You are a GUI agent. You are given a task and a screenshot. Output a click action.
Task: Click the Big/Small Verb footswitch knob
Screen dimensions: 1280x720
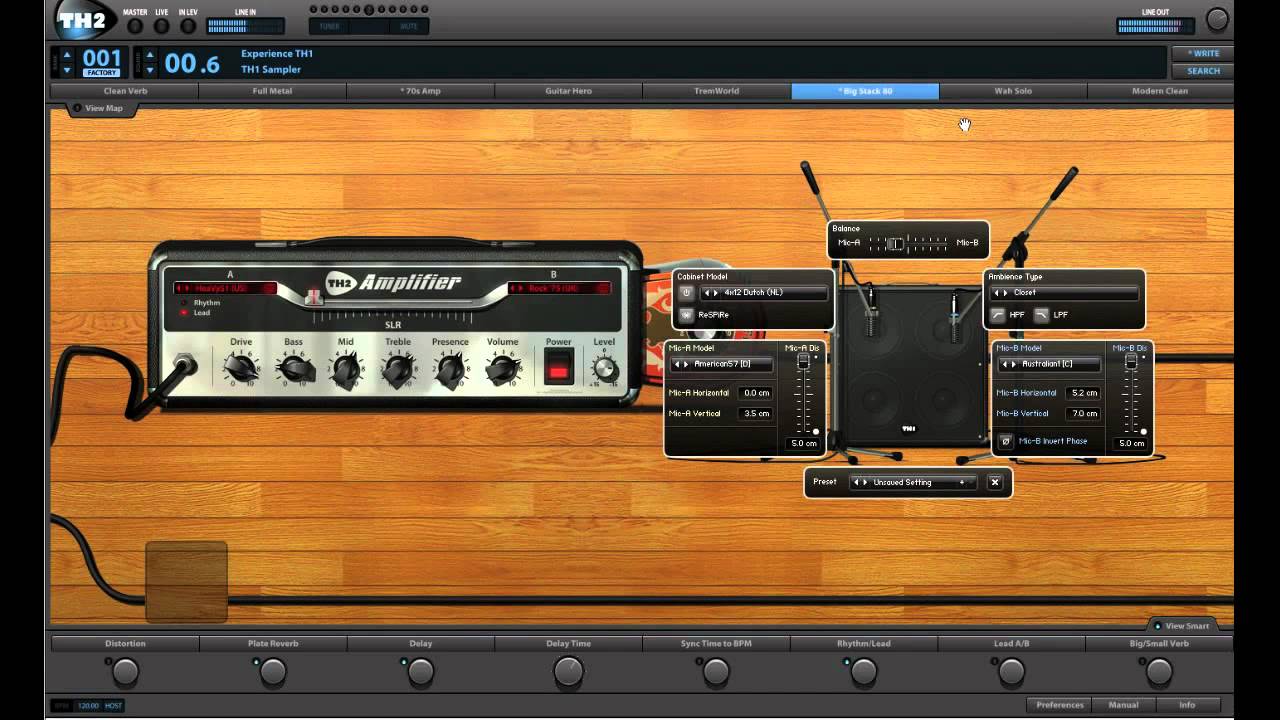(1159, 672)
